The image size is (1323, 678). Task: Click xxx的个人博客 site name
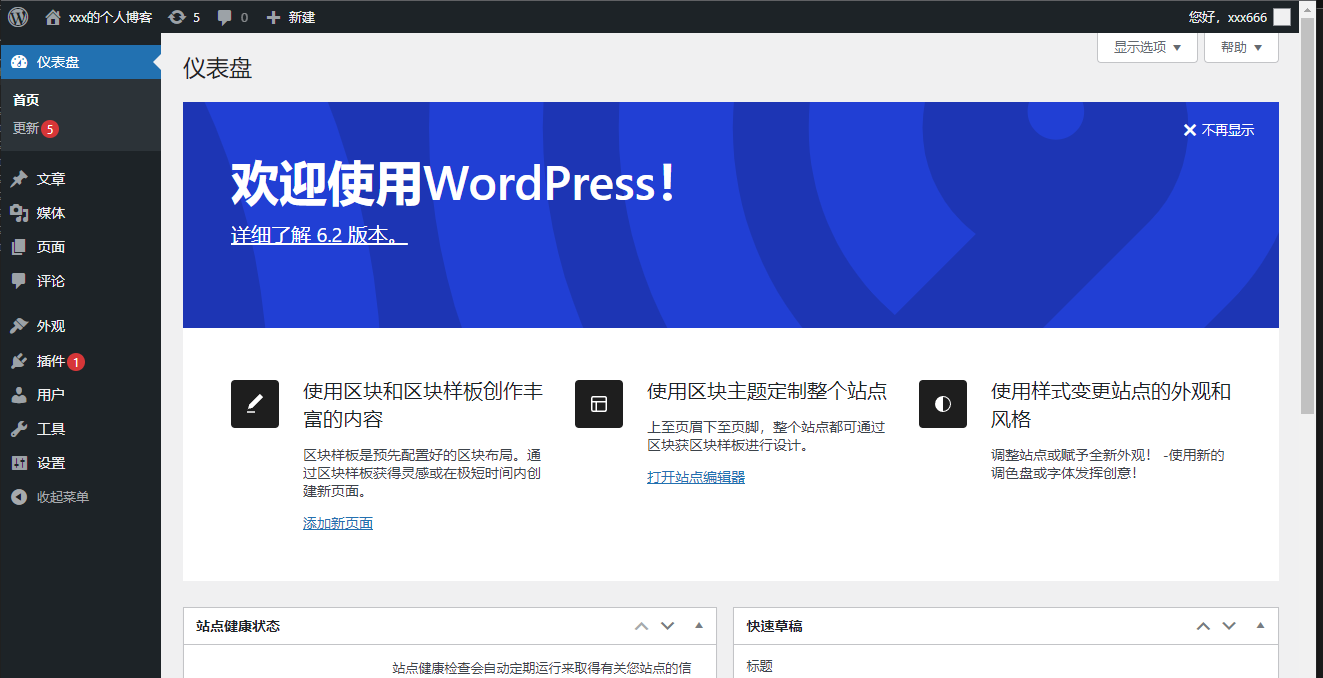coord(110,17)
